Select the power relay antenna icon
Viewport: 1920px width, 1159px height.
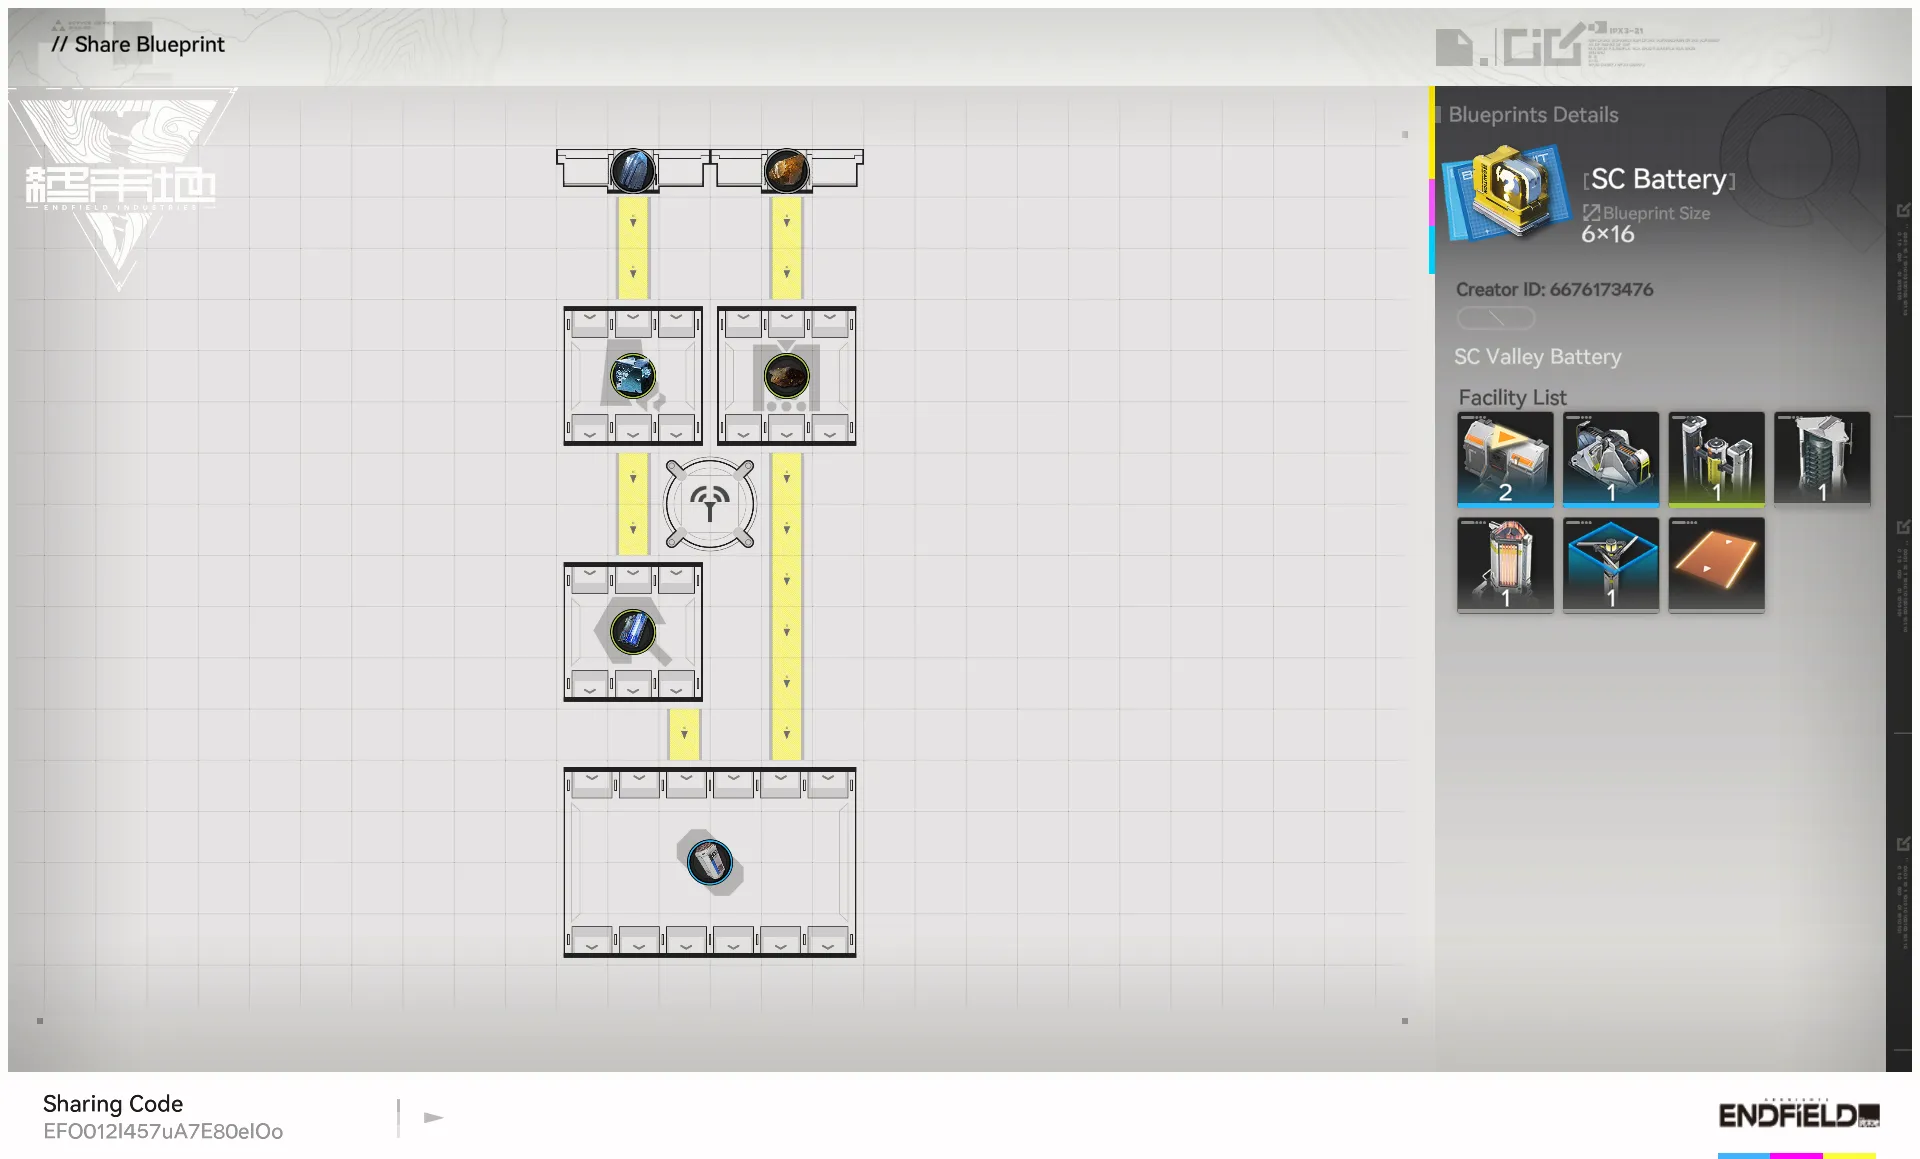tap(710, 504)
